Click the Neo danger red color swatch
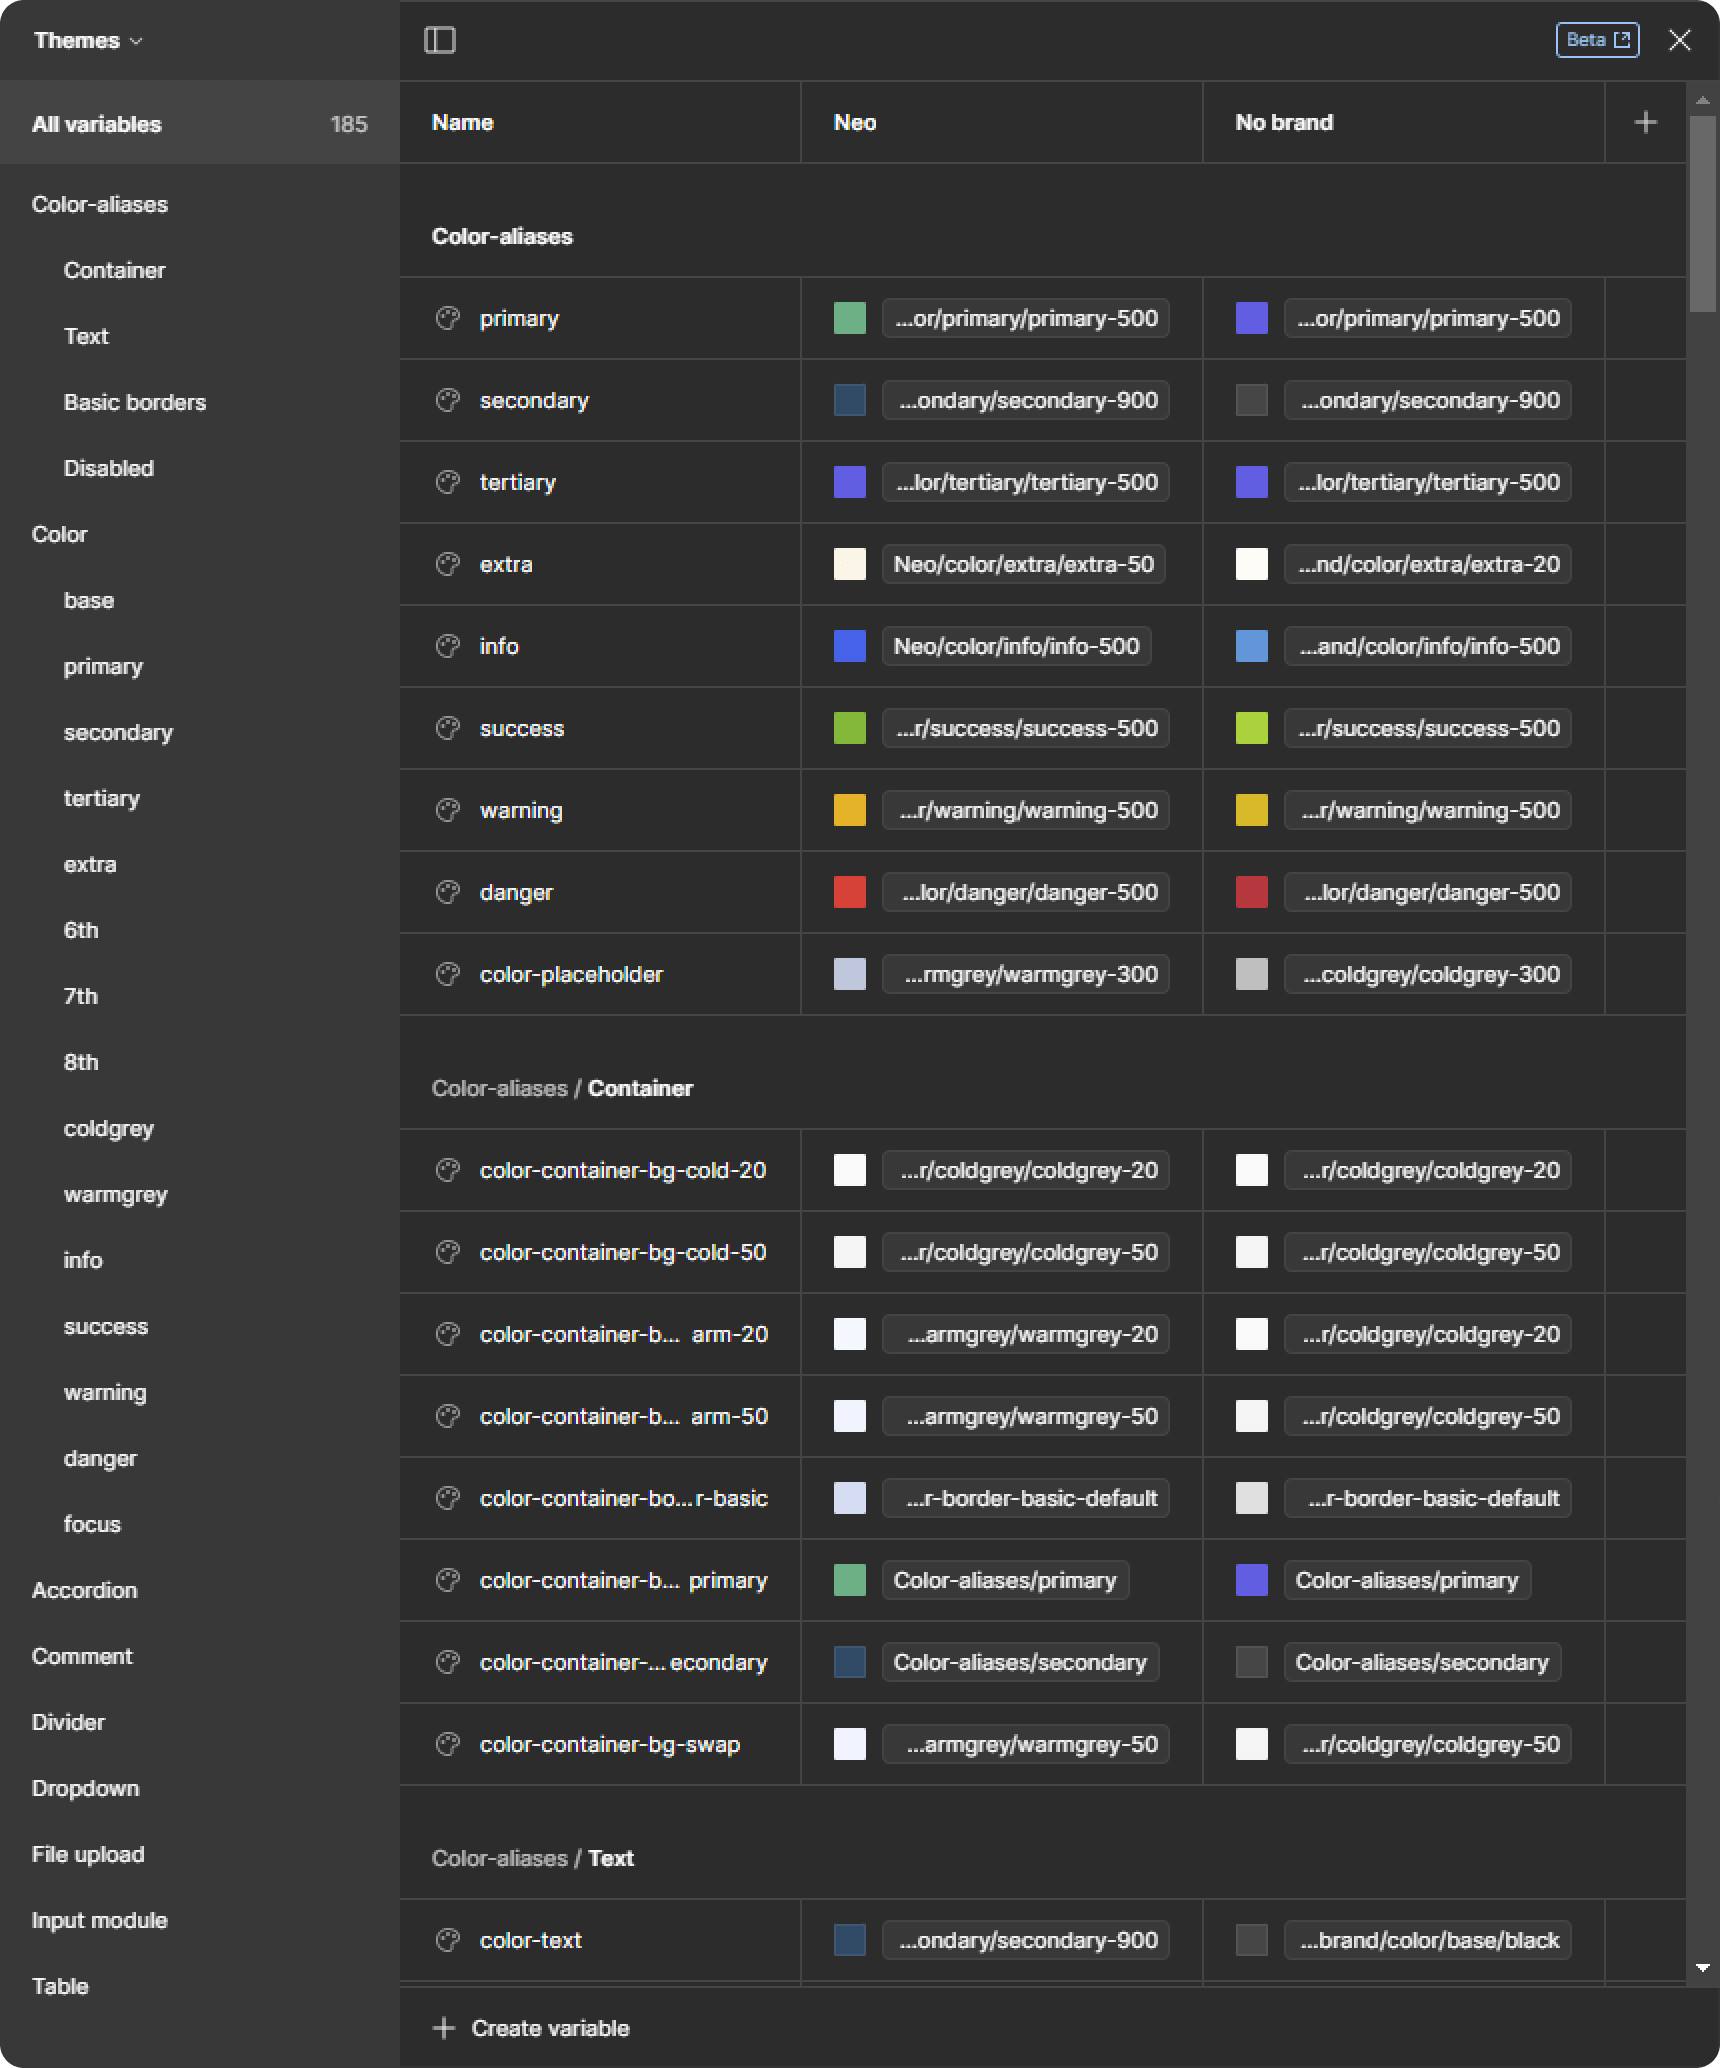 point(850,892)
